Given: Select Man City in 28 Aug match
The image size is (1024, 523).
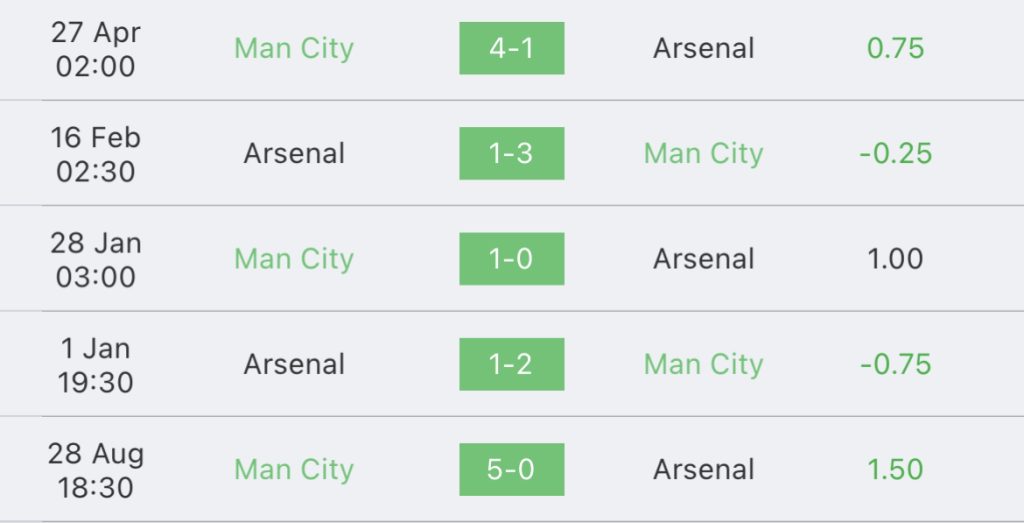Looking at the screenshot, I should click(x=294, y=470).
